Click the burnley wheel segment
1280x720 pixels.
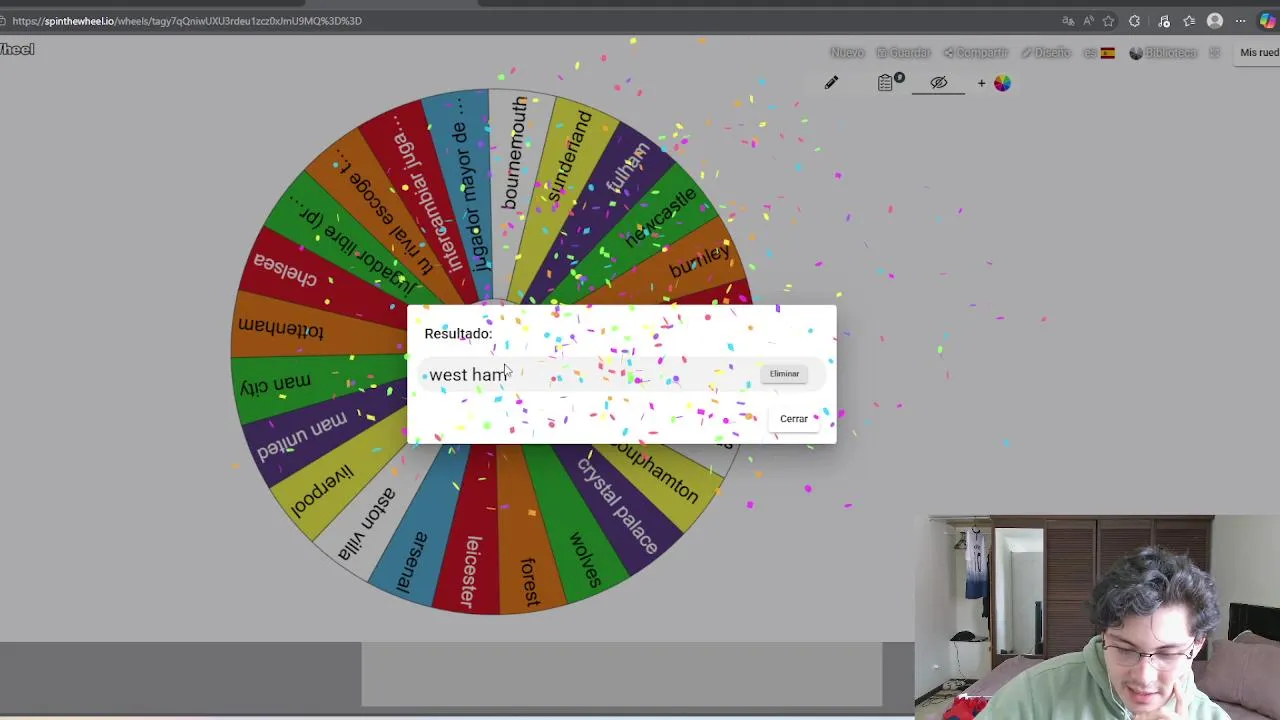[700, 262]
